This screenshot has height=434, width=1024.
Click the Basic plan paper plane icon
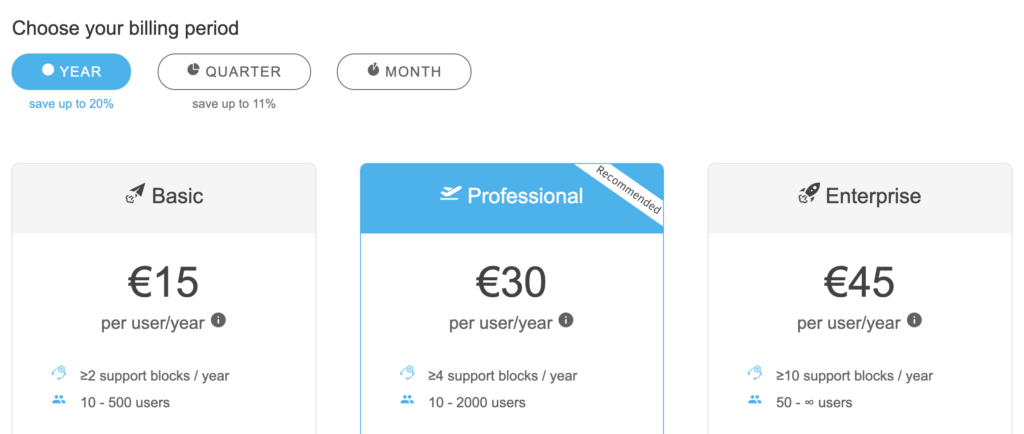(135, 195)
